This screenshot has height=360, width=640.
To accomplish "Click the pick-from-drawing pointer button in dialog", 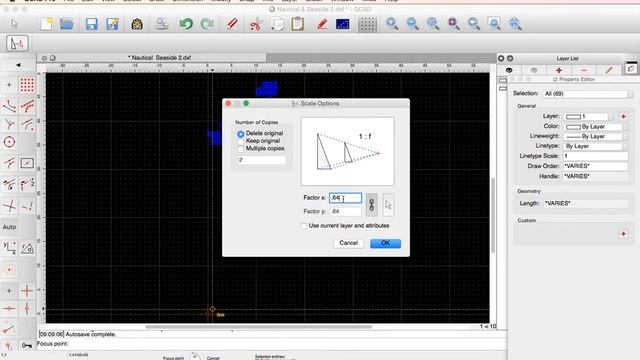I will [x=388, y=204].
